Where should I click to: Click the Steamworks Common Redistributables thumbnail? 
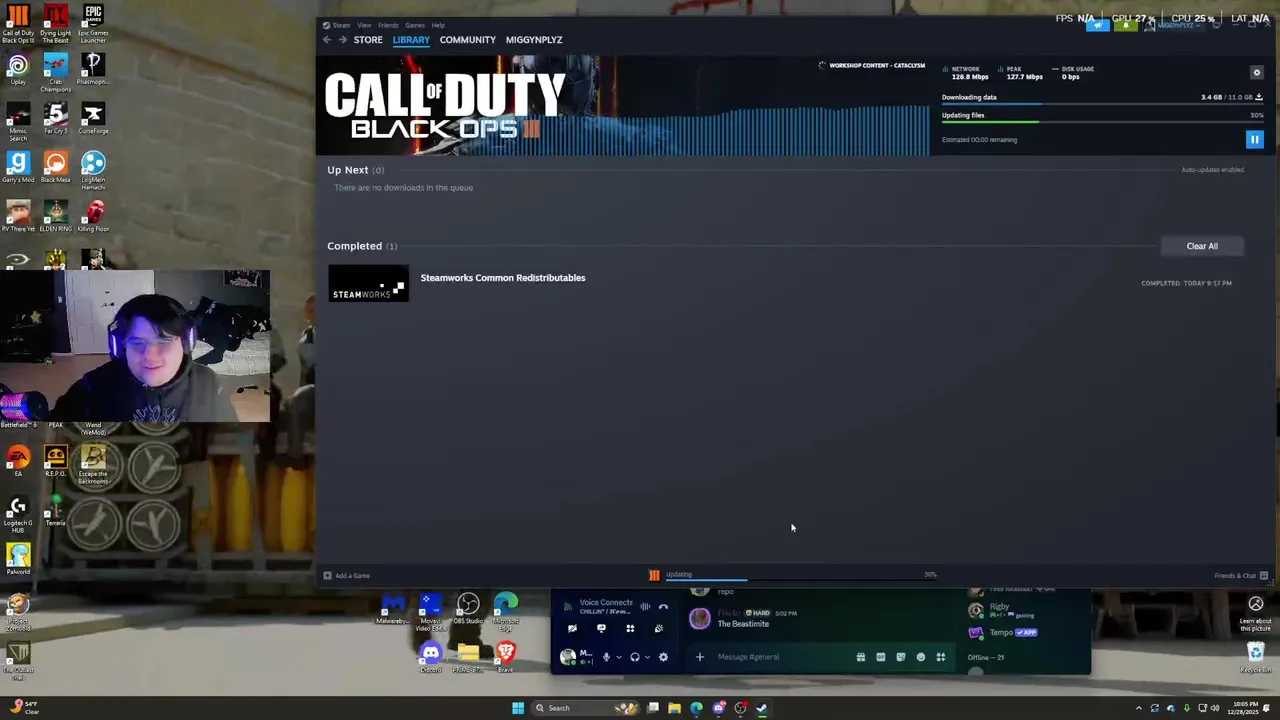pos(368,283)
